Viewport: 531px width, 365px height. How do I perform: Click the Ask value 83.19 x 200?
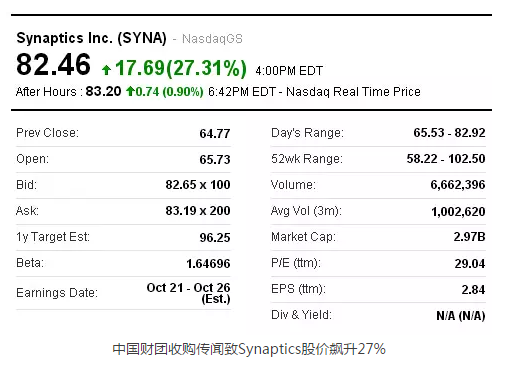[198, 211]
